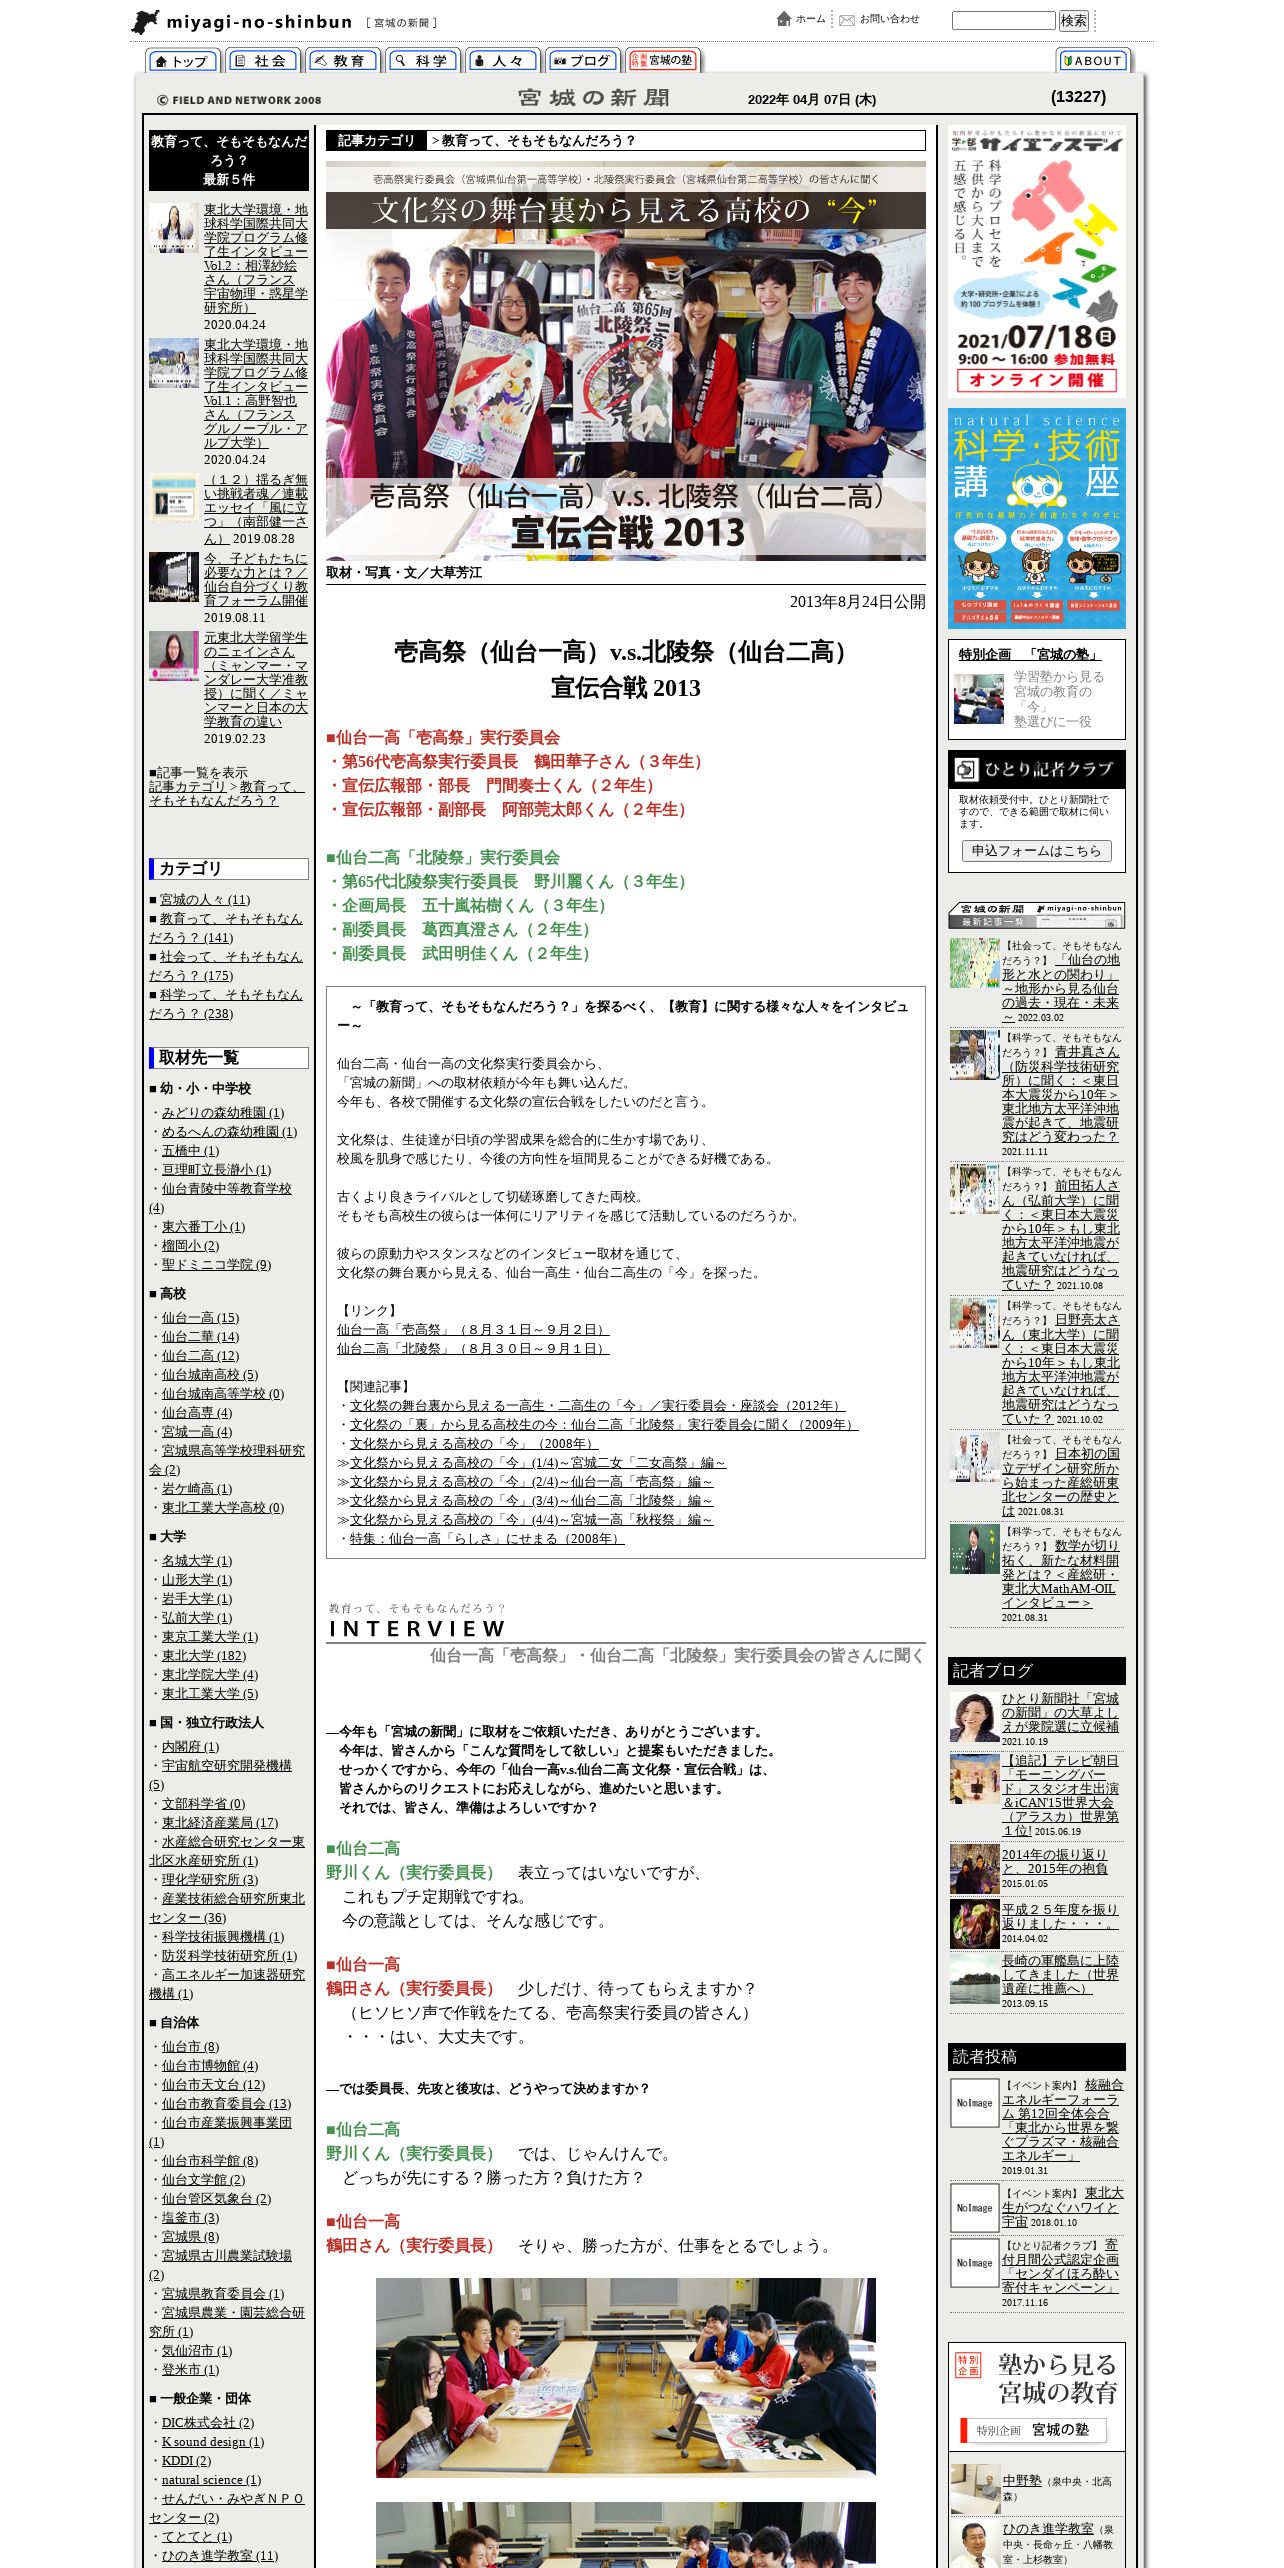
Task: Click the 検索 search button
Action: click(1074, 21)
